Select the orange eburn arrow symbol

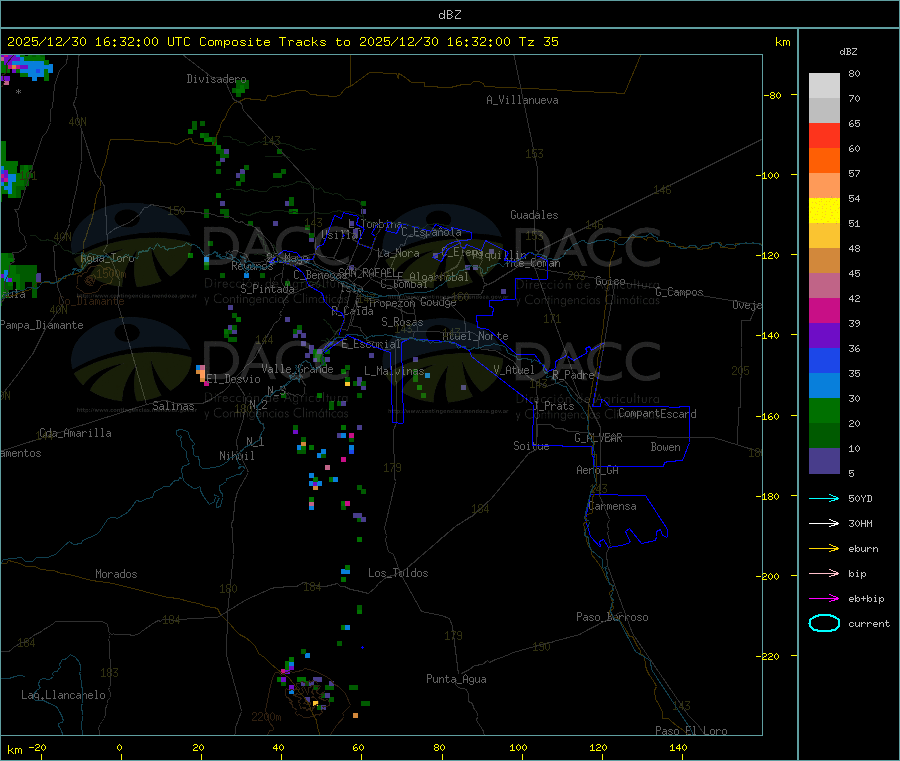823,548
